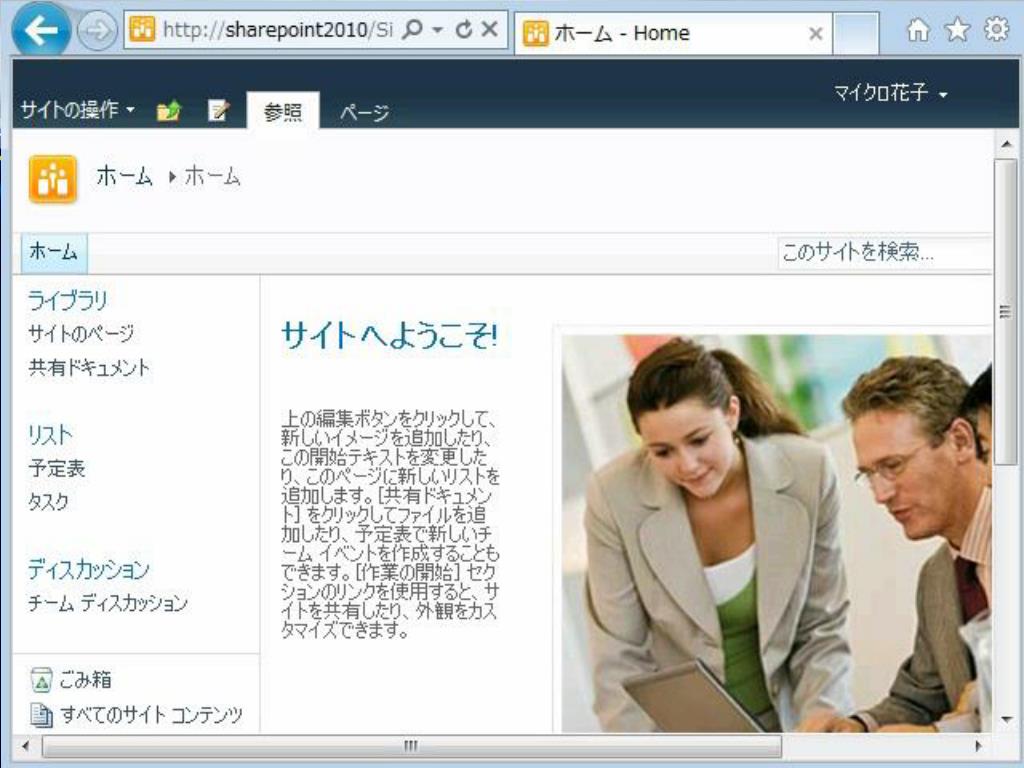Screen dimensions: 1024x768
Task: Click the vertical scrollbar thumb
Action: (x=1006, y=312)
